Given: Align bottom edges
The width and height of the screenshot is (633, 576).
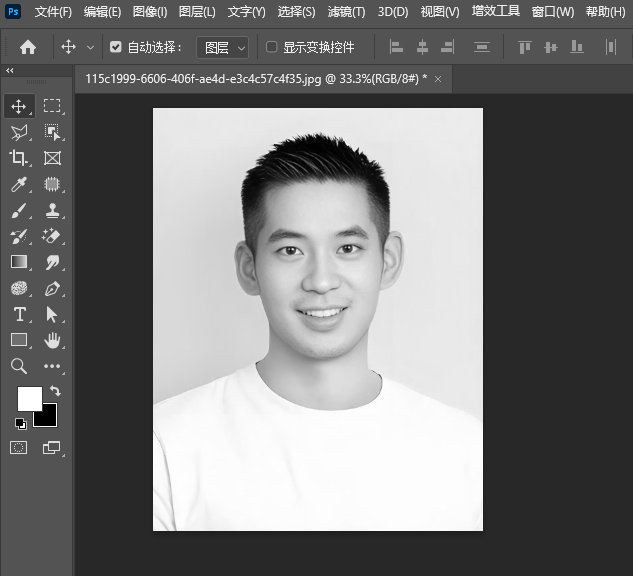Looking at the screenshot, I should pyautogui.click(x=576, y=47).
